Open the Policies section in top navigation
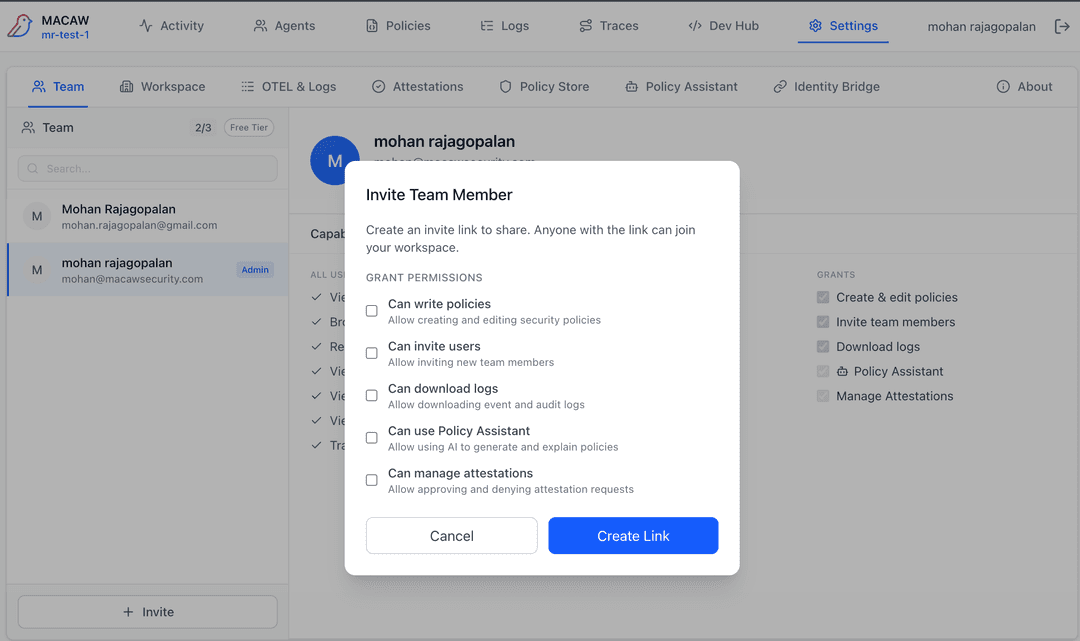 (398, 26)
